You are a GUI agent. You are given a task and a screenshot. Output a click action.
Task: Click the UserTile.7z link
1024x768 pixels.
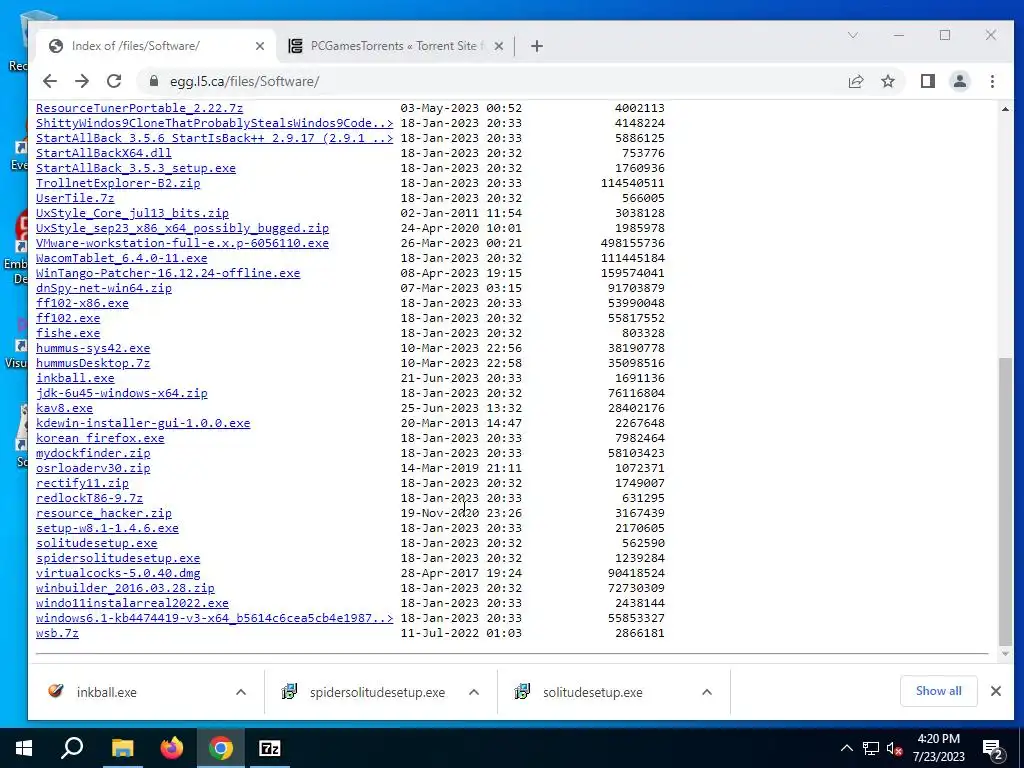pos(75,198)
